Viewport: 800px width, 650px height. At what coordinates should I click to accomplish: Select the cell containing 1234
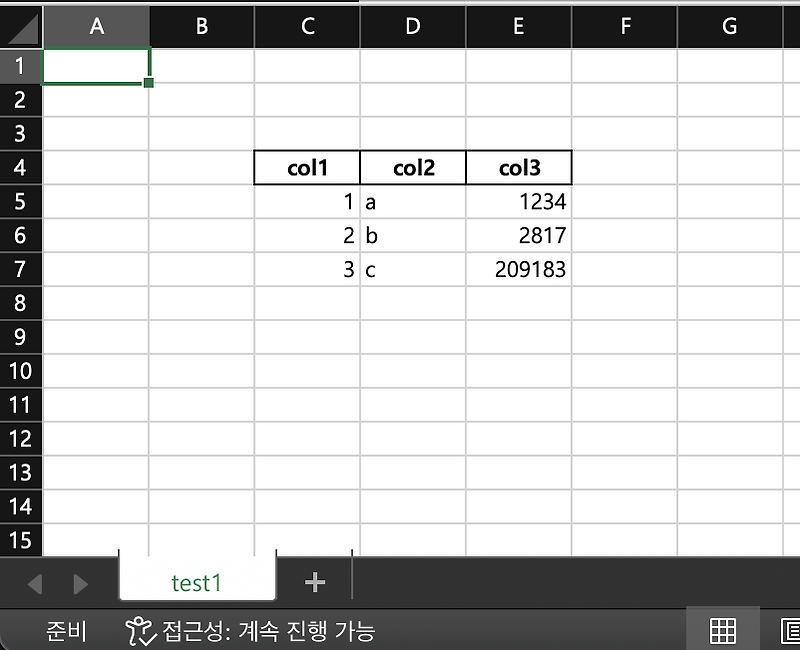pyautogui.click(x=519, y=202)
